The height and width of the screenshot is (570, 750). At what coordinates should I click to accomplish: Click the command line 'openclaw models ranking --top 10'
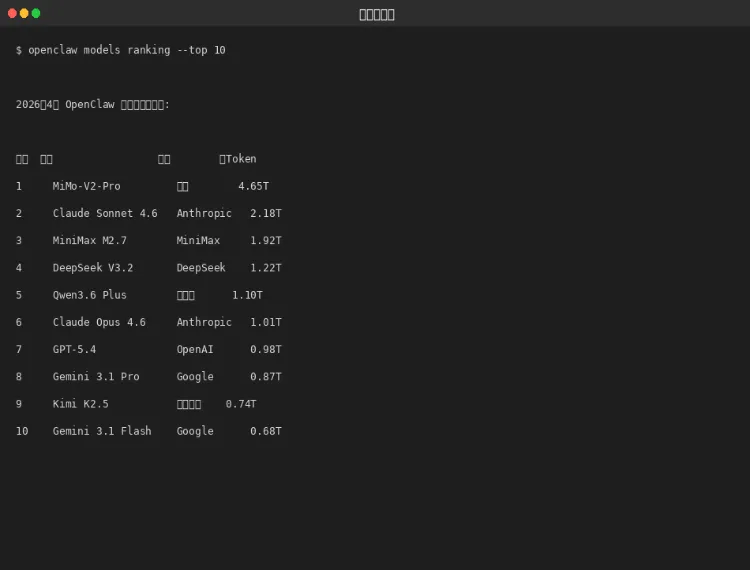pyautogui.click(x=127, y=50)
